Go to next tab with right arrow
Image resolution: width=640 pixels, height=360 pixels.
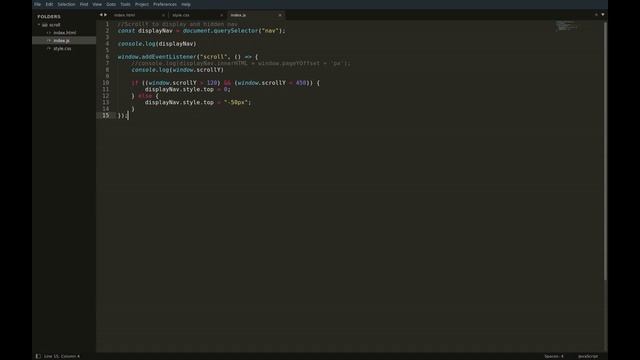click(106, 15)
